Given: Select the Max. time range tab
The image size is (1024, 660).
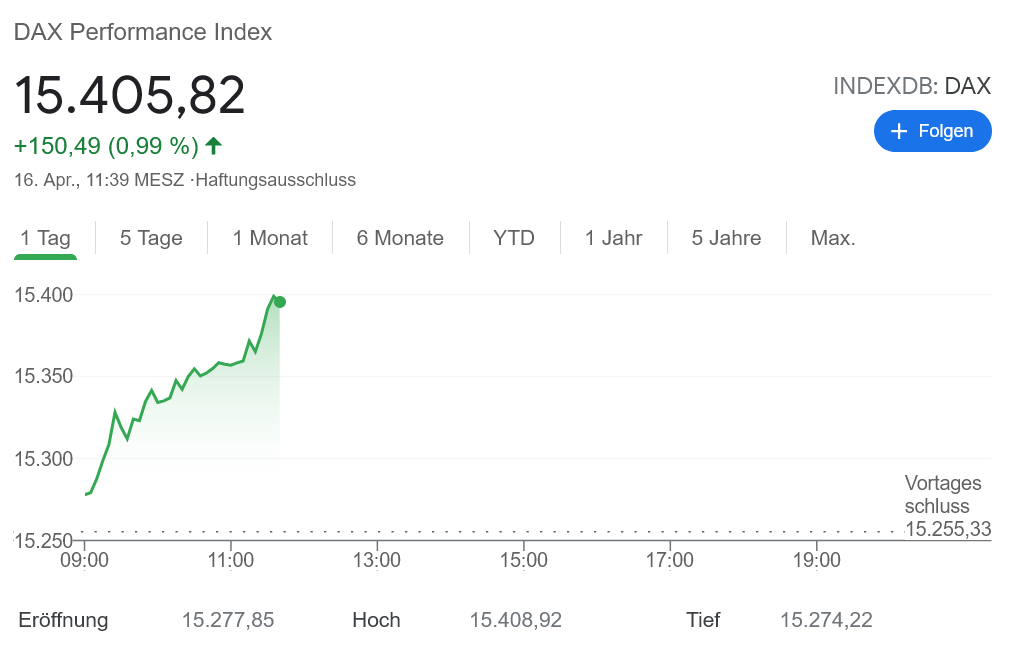Looking at the screenshot, I should [833, 238].
